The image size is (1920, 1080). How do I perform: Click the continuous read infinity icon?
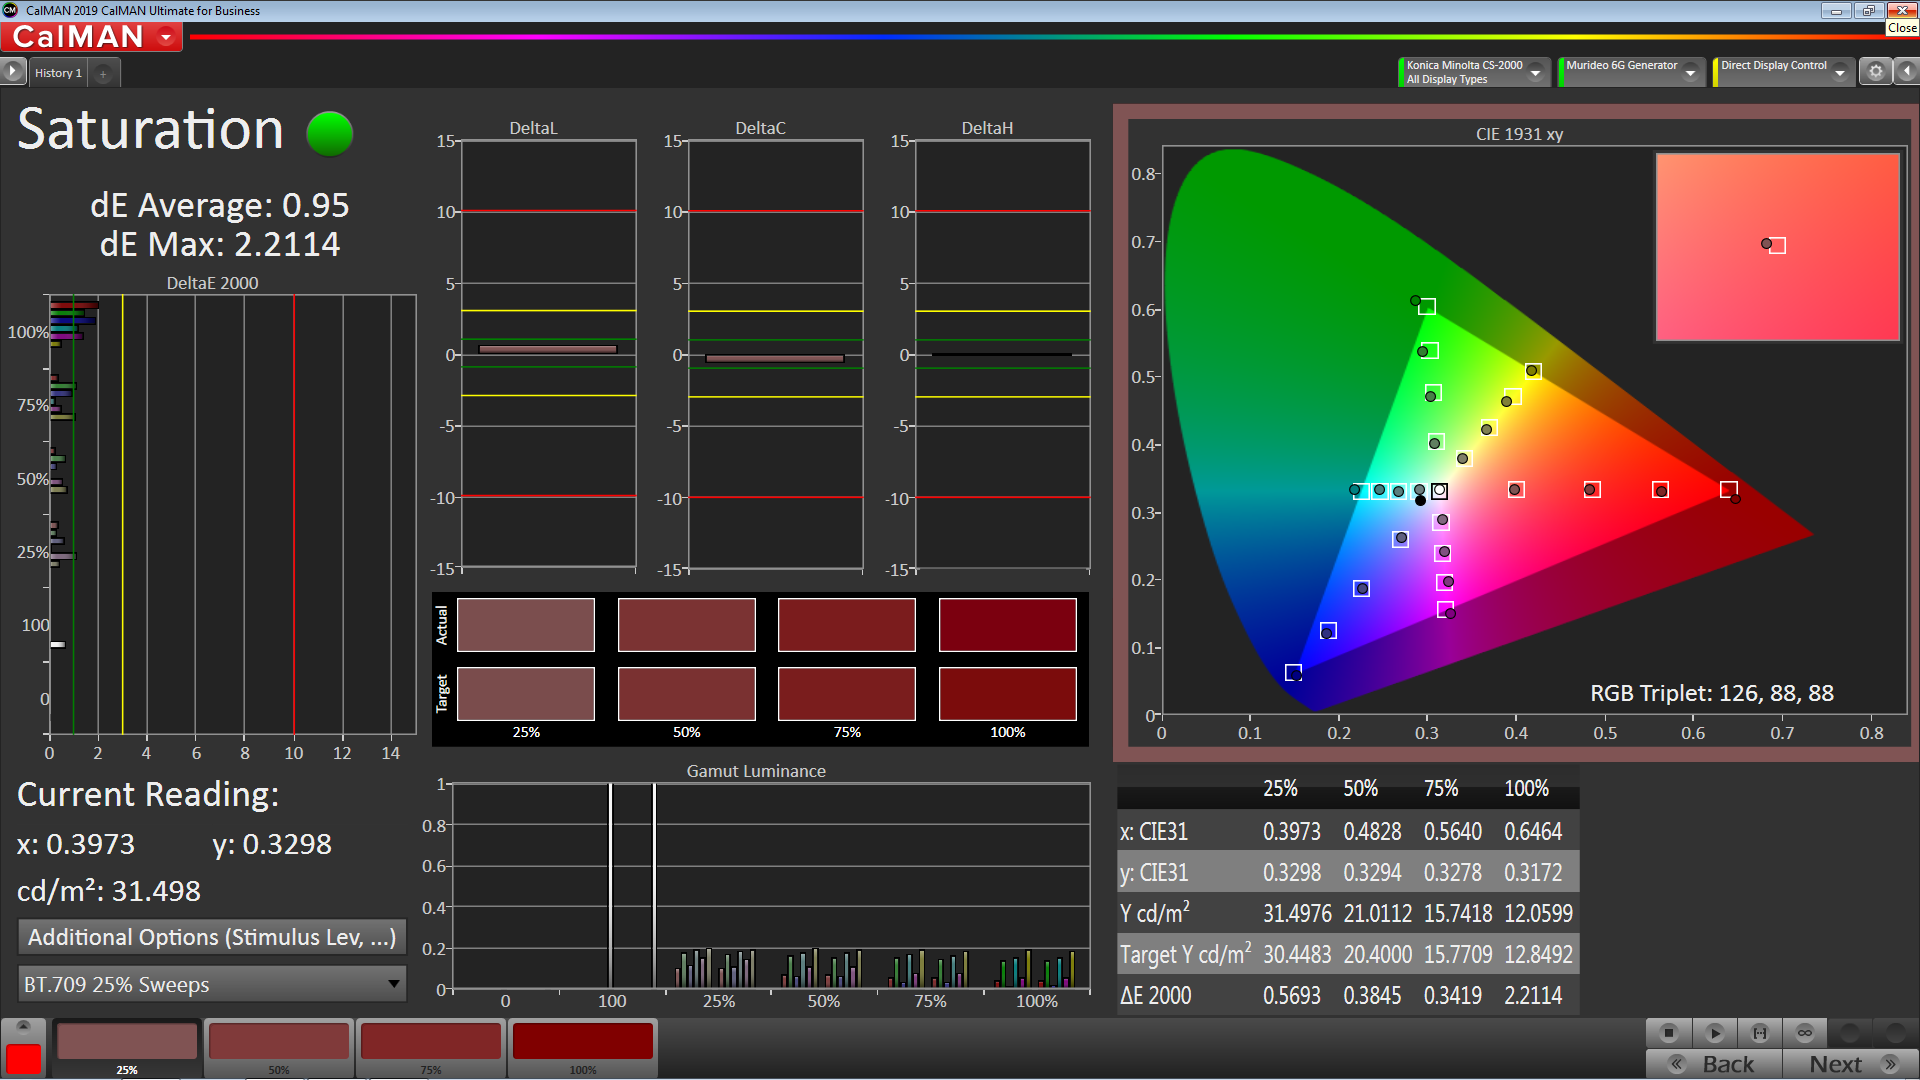1805,1032
